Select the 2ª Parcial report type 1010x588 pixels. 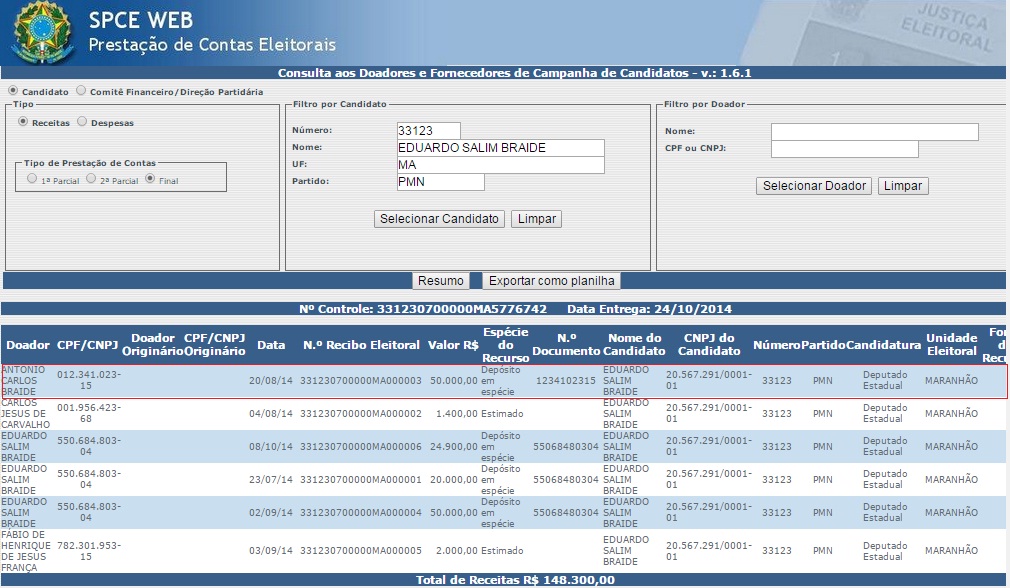tap(91, 179)
